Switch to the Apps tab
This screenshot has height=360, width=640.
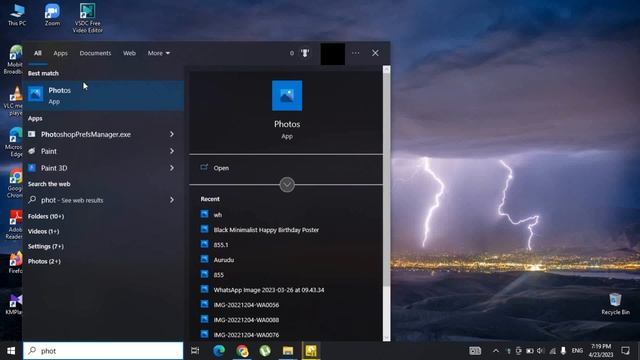(60, 53)
